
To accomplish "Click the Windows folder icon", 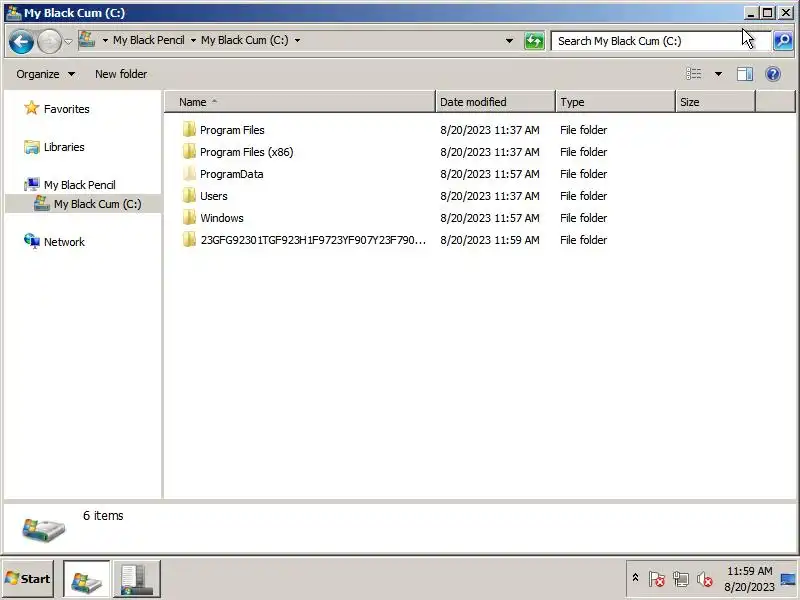I will 189,217.
